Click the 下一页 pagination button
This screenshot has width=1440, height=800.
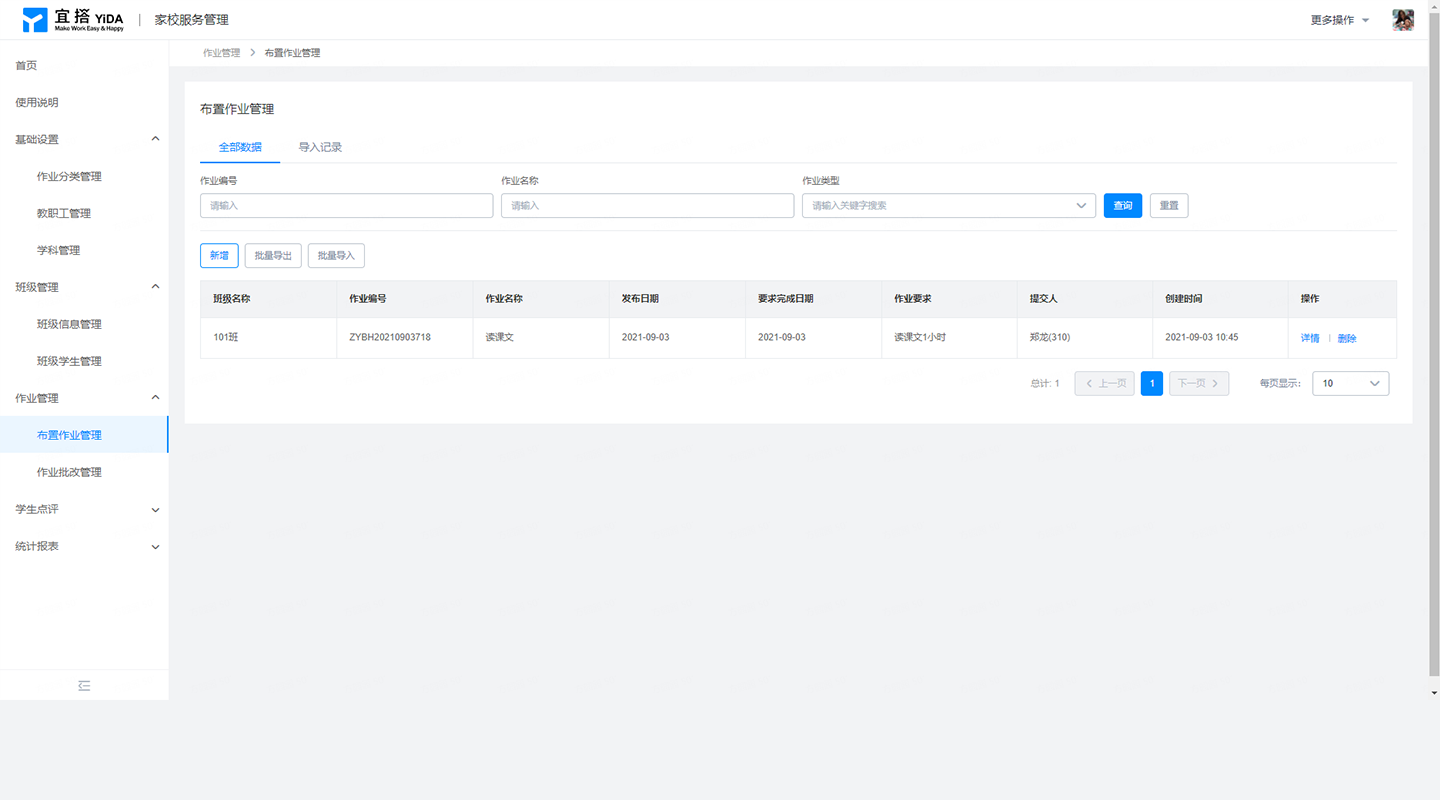[x=1199, y=383]
